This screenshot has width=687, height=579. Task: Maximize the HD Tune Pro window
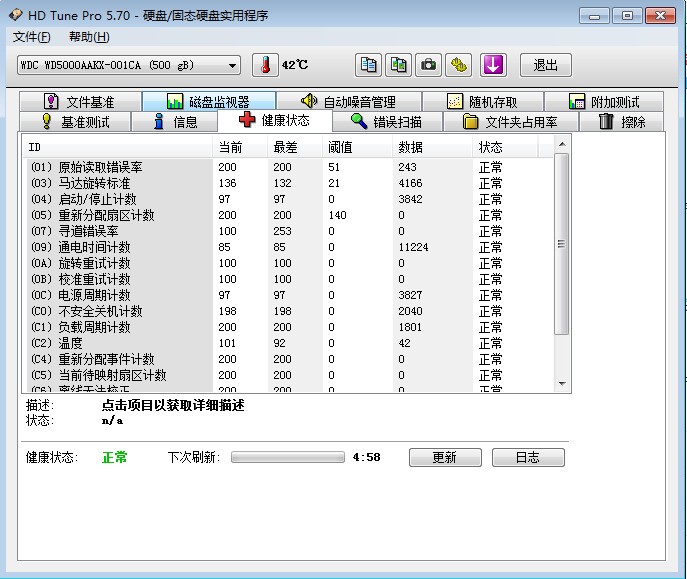click(627, 16)
